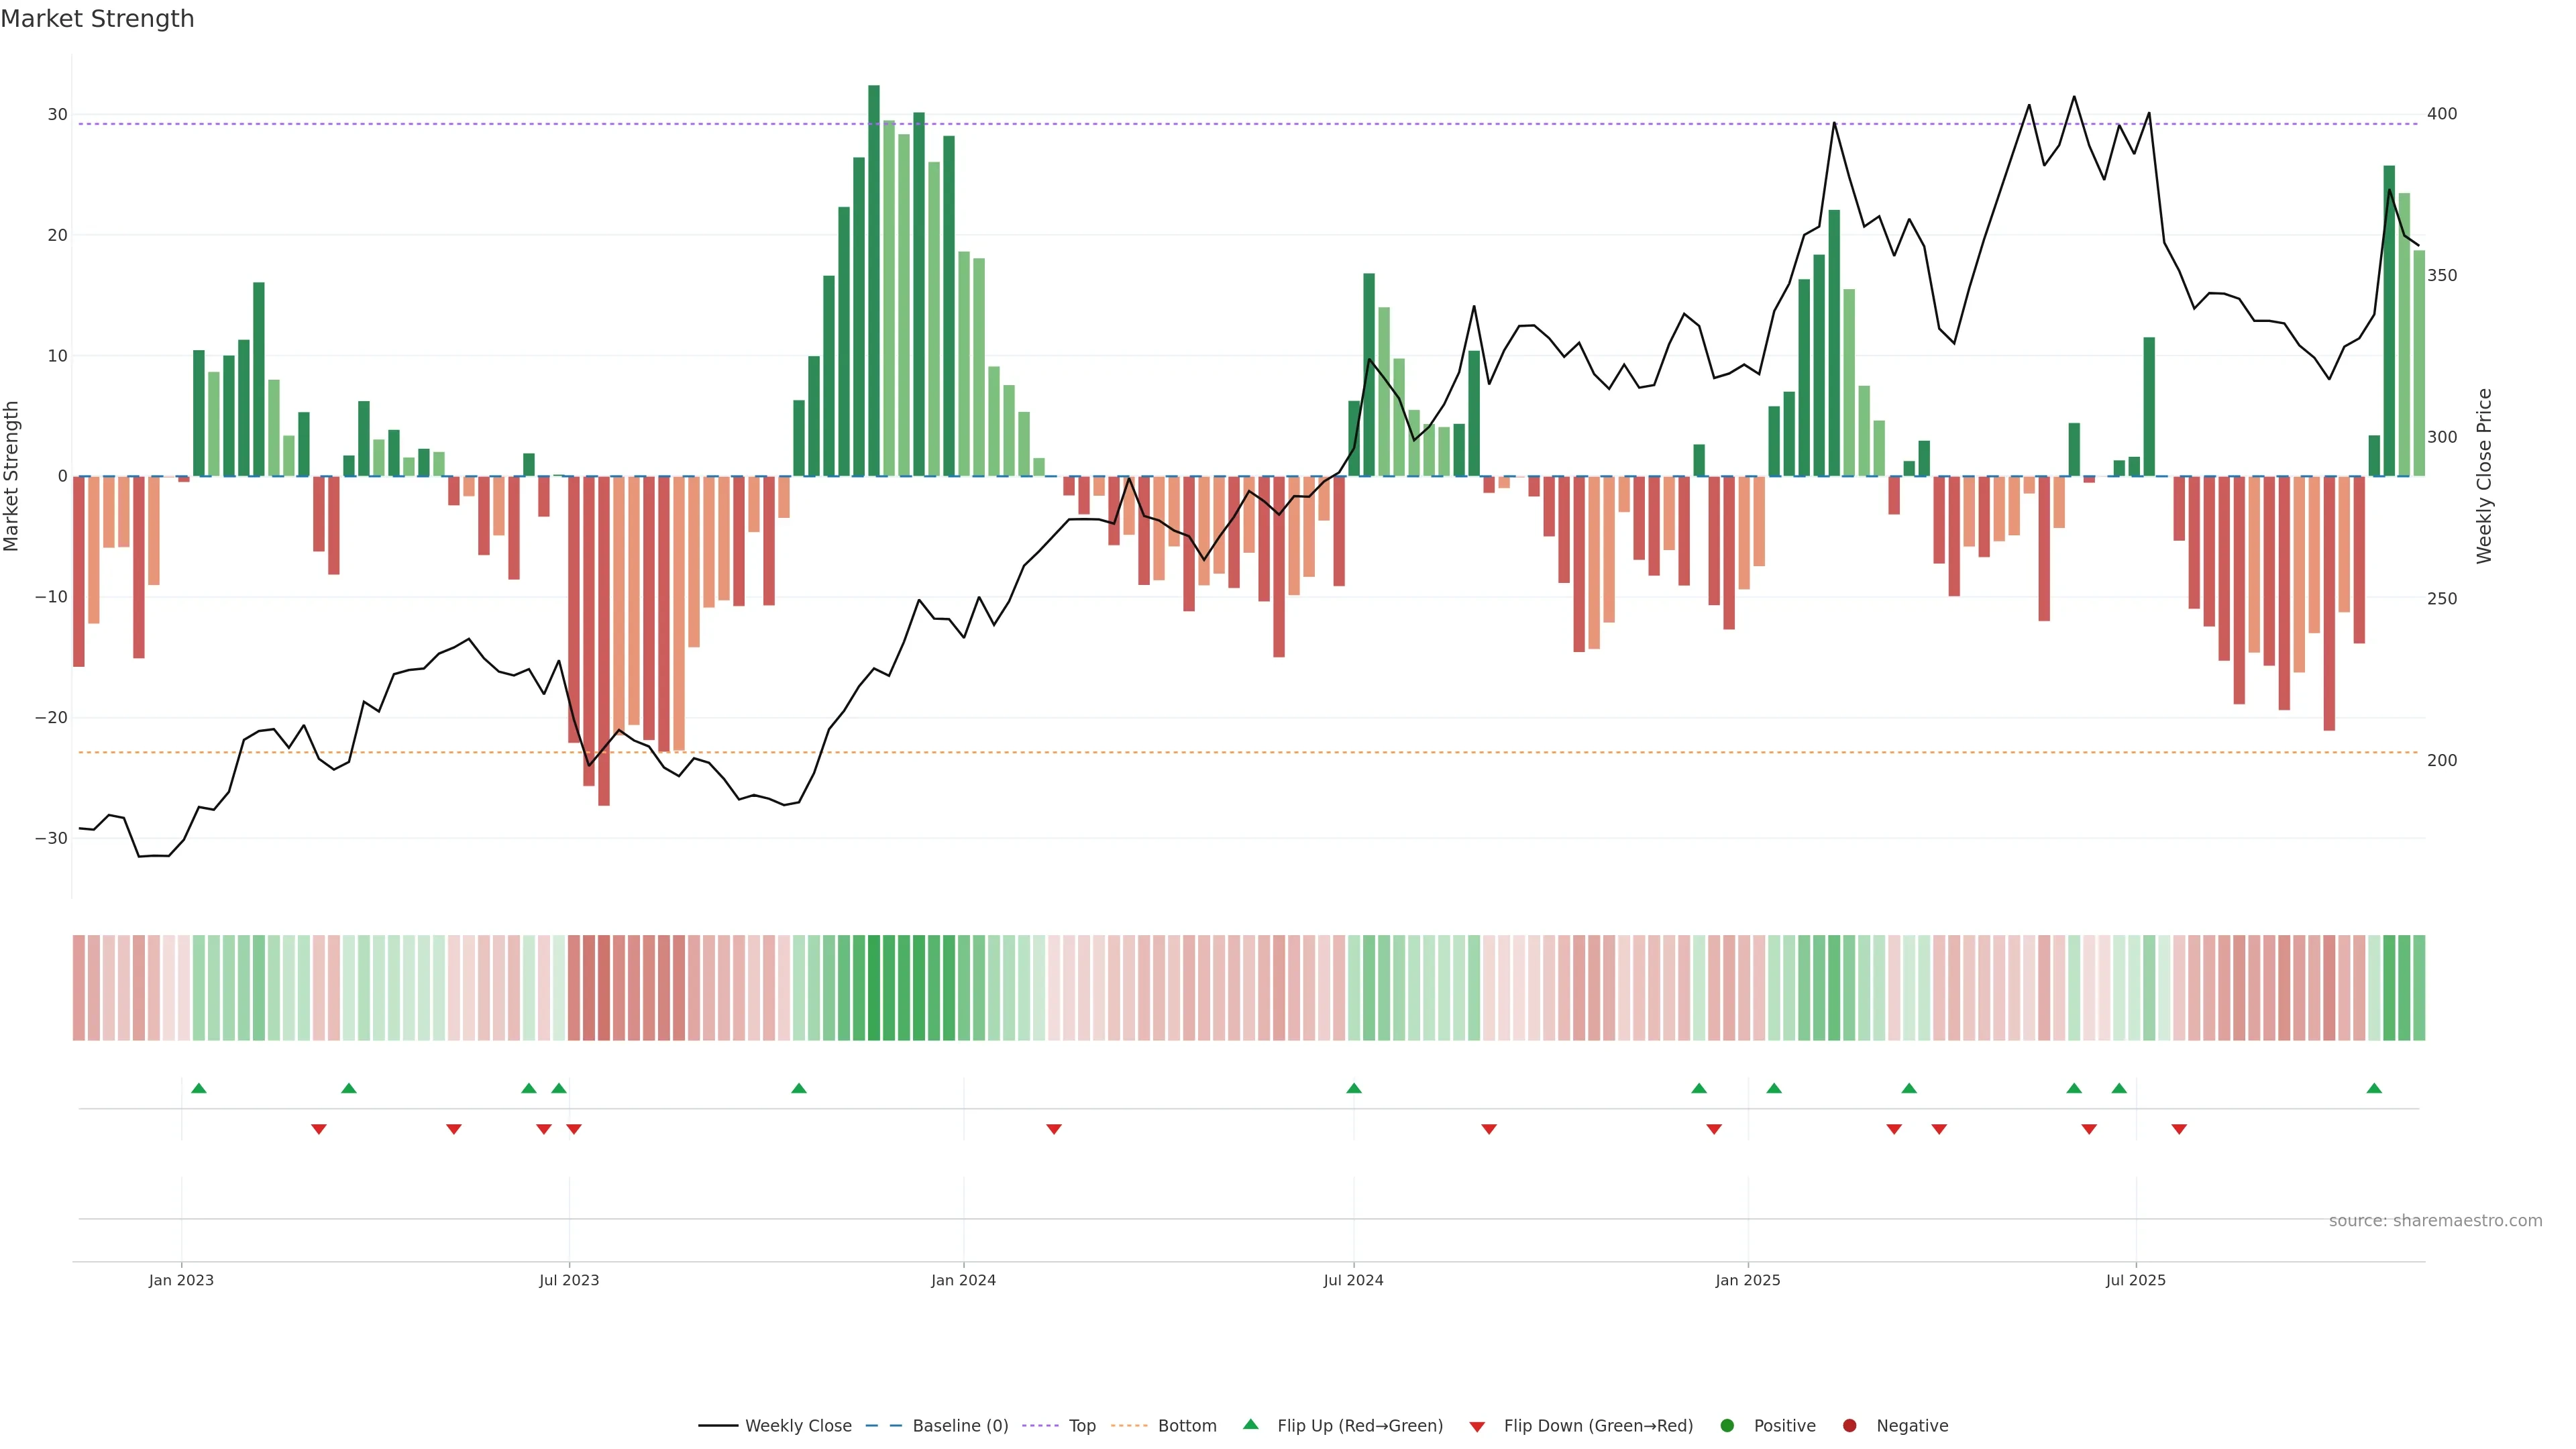Click the Weekly Close Price axis title
The image size is (2576, 1449).
[2484, 476]
